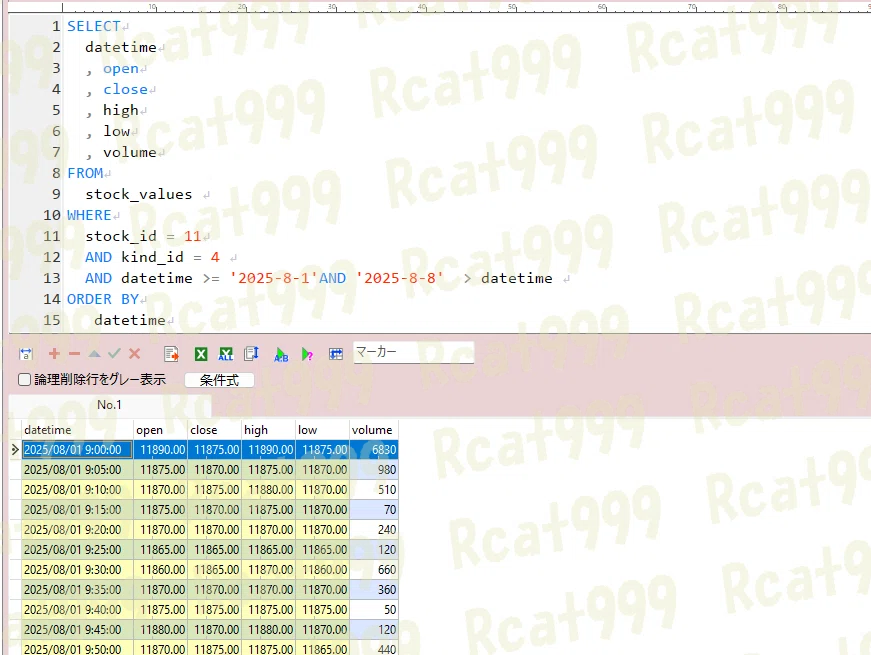Place cursor on ORDER BY line 14
Image resolution: width=871 pixels, height=655 pixels.
point(103,299)
